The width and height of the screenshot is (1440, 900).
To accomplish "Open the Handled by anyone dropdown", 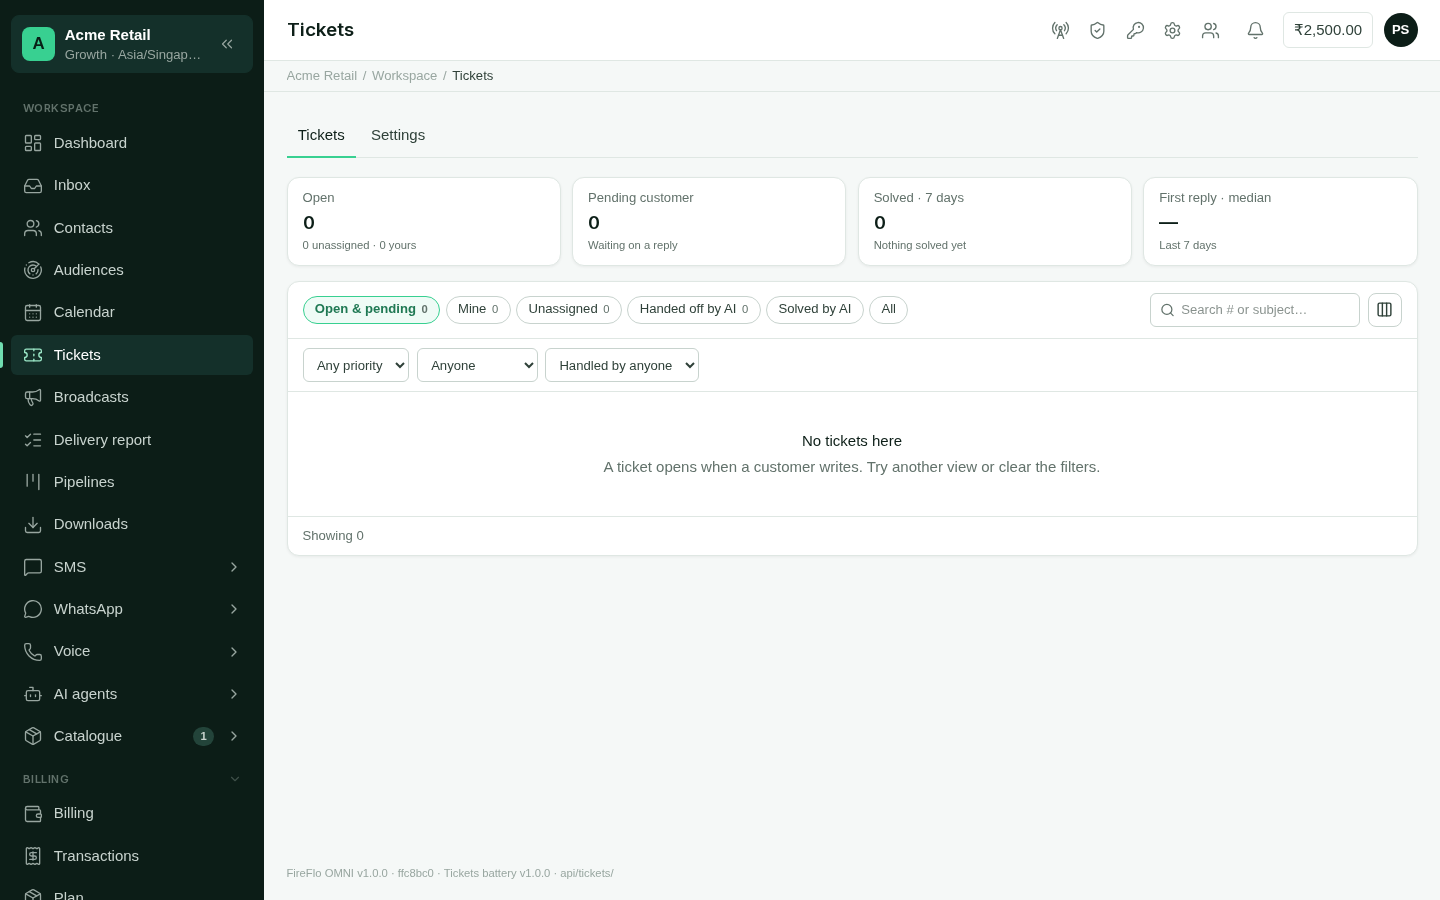I will [622, 365].
